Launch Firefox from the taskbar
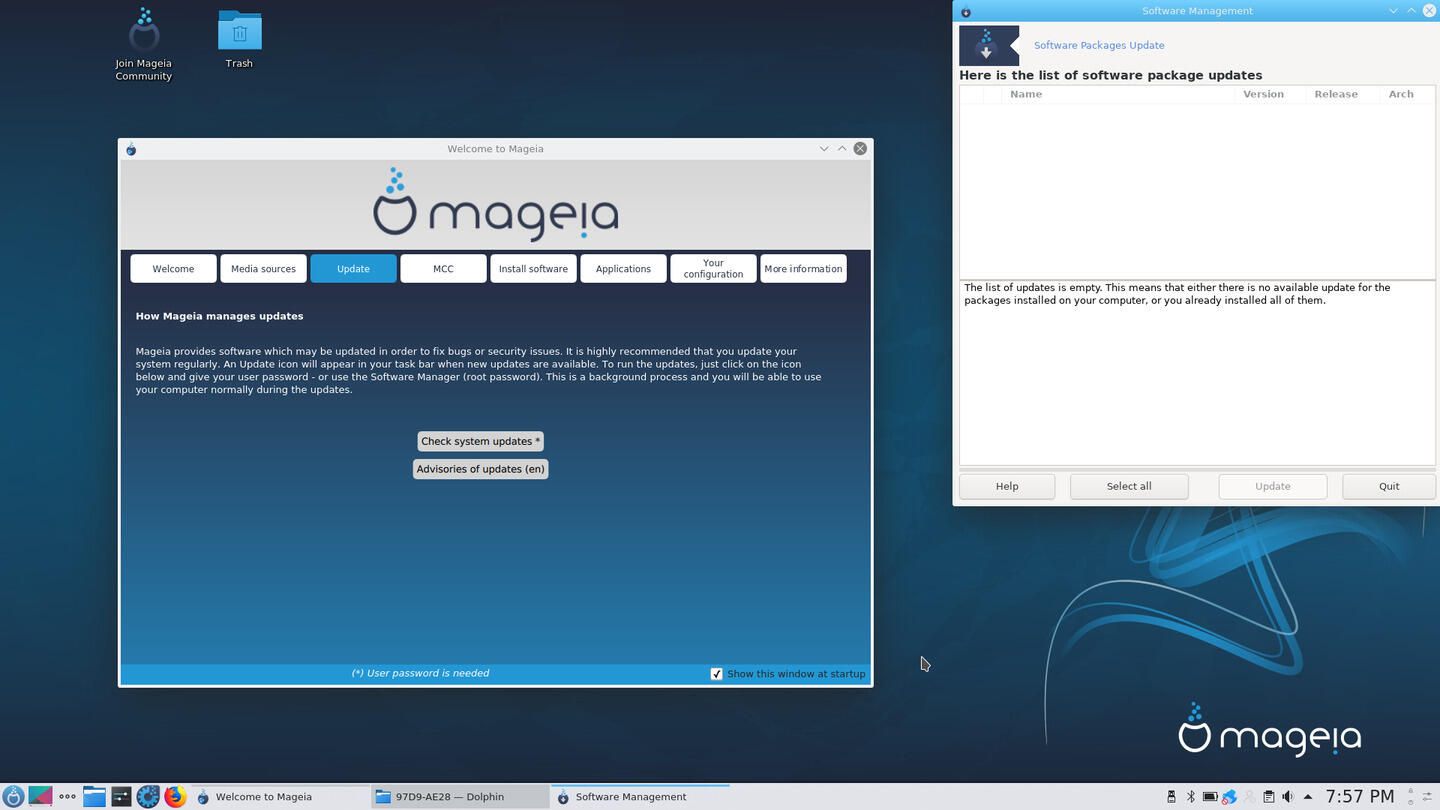1440x810 pixels. click(175, 797)
